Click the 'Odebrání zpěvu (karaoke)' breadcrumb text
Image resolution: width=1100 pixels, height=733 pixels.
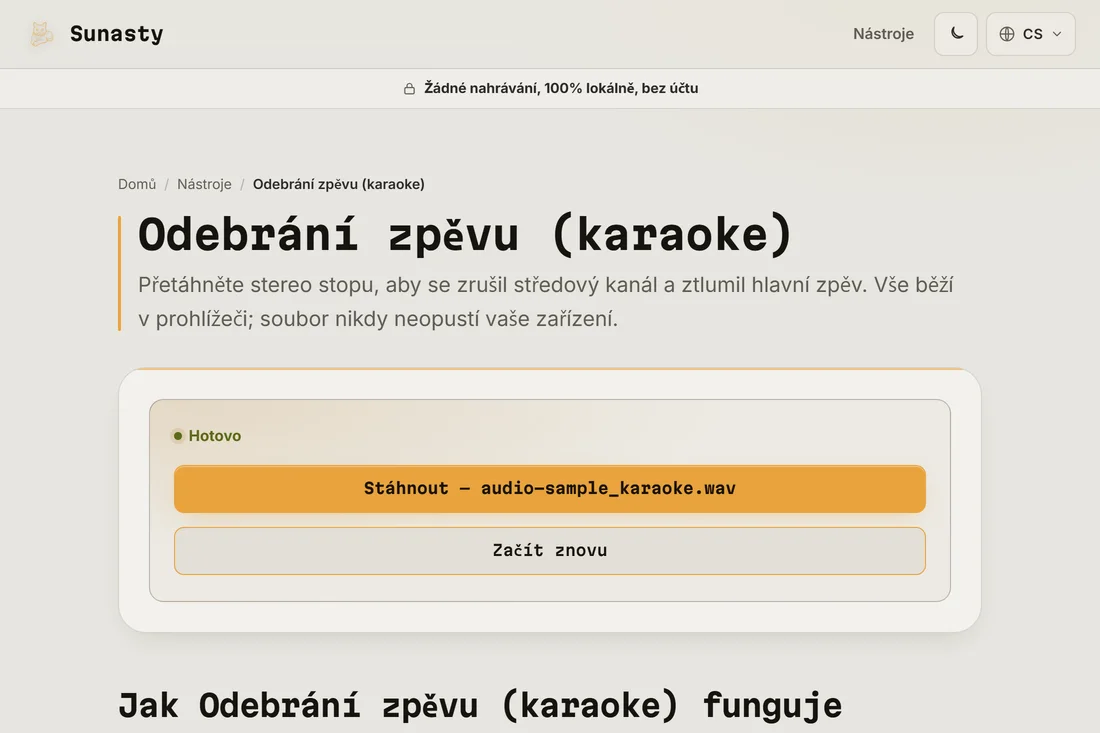click(339, 184)
